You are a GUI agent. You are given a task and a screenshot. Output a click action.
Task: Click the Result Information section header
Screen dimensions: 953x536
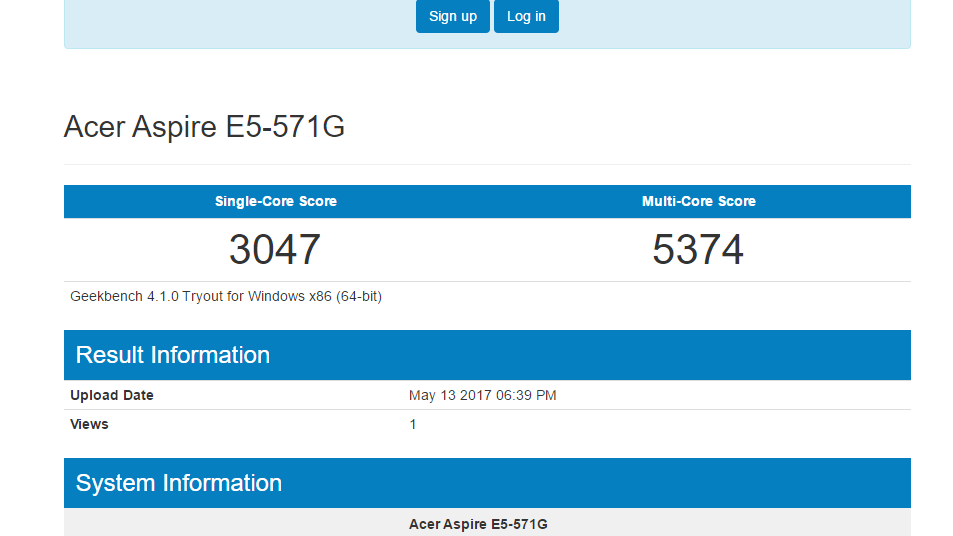pyautogui.click(x=487, y=355)
